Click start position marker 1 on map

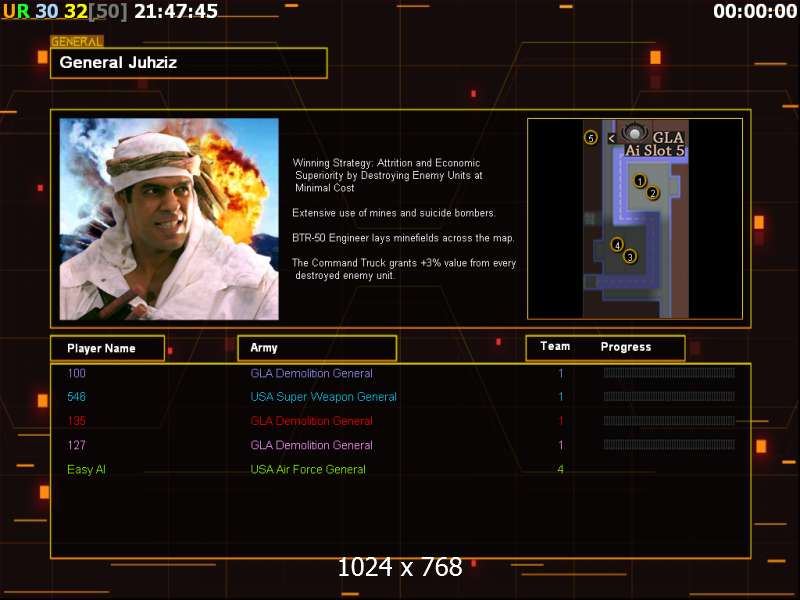click(640, 181)
